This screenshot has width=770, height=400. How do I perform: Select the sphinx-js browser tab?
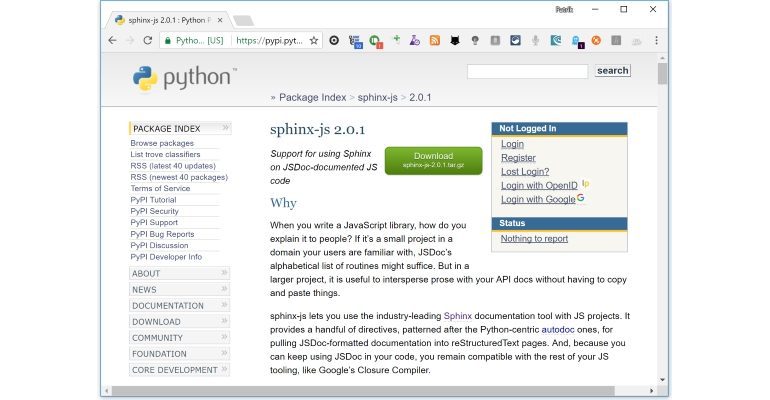click(165, 19)
